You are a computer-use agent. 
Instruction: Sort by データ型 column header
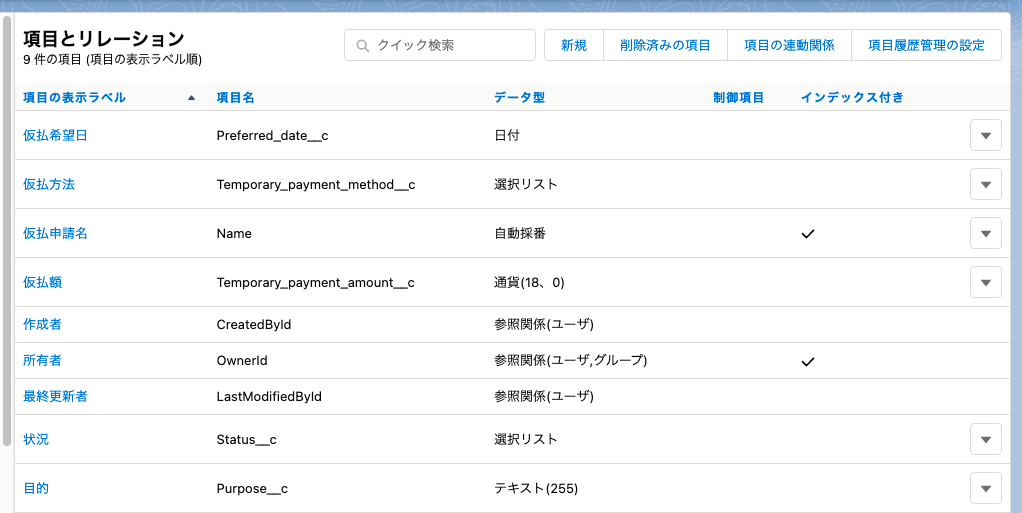tap(519, 98)
